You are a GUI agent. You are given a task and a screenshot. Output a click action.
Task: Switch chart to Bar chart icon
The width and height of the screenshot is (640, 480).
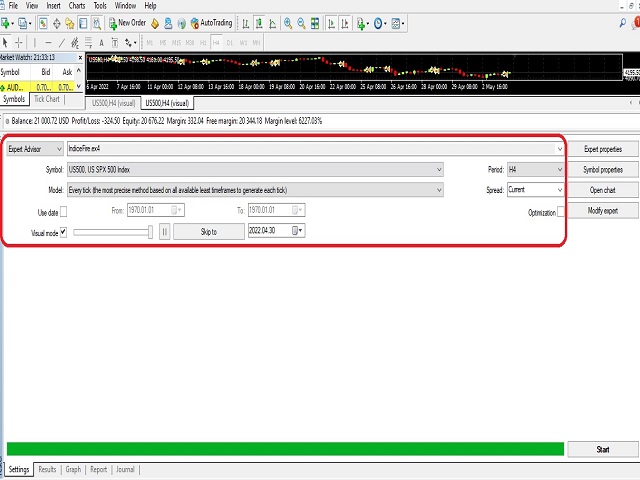pos(246,24)
